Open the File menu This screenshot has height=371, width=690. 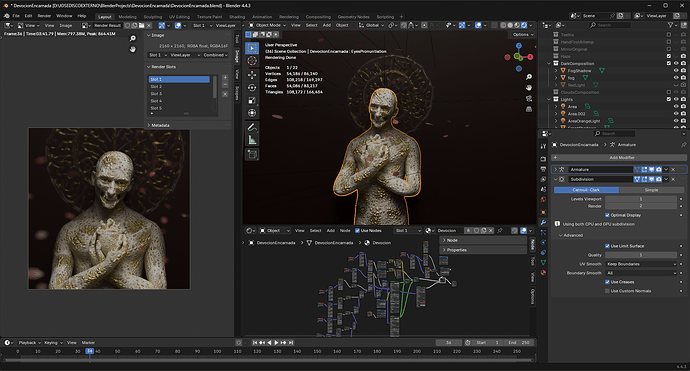coord(16,16)
